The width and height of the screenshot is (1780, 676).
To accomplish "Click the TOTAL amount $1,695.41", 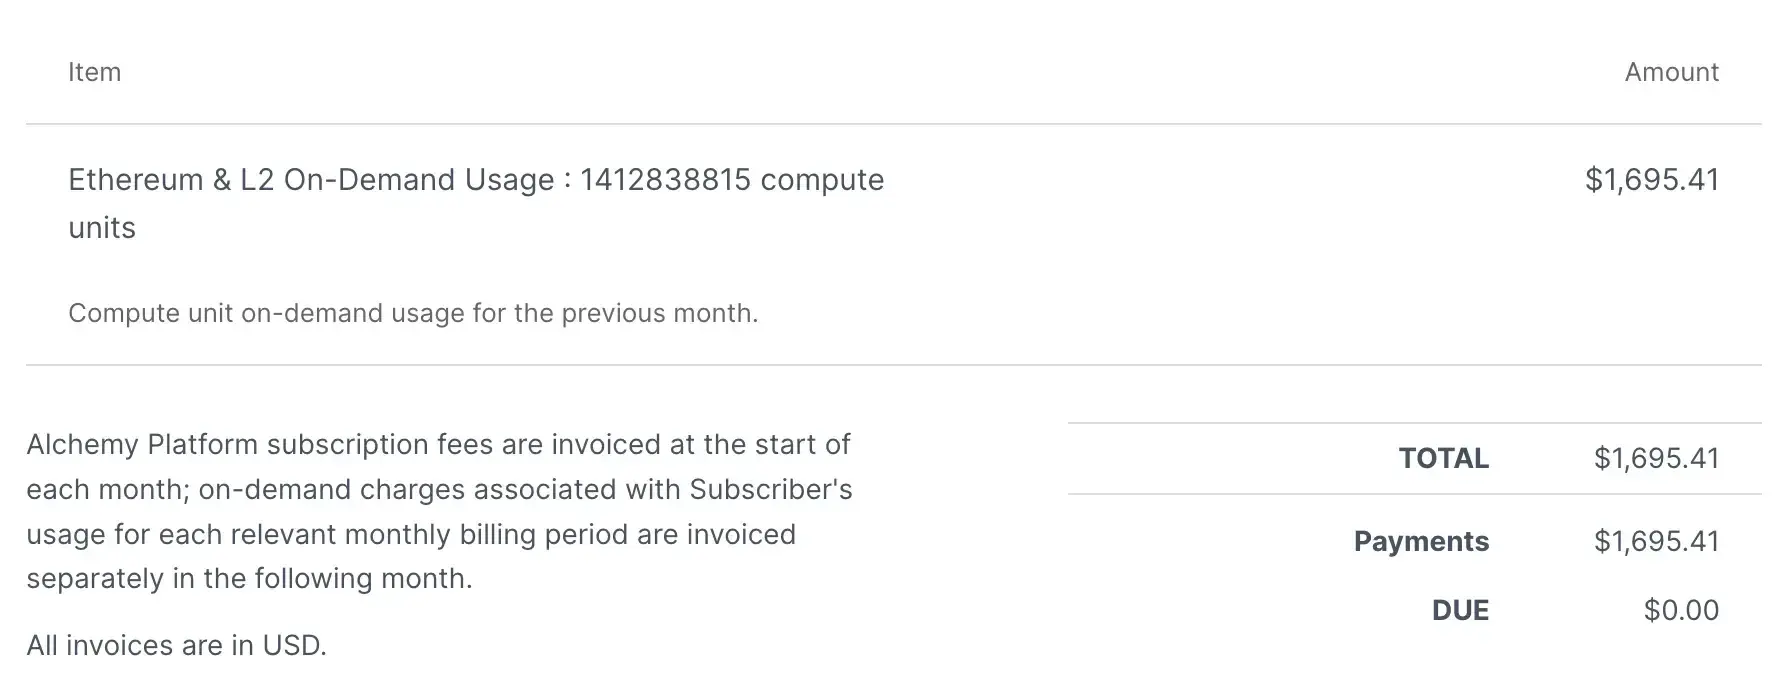I will click(1656, 458).
